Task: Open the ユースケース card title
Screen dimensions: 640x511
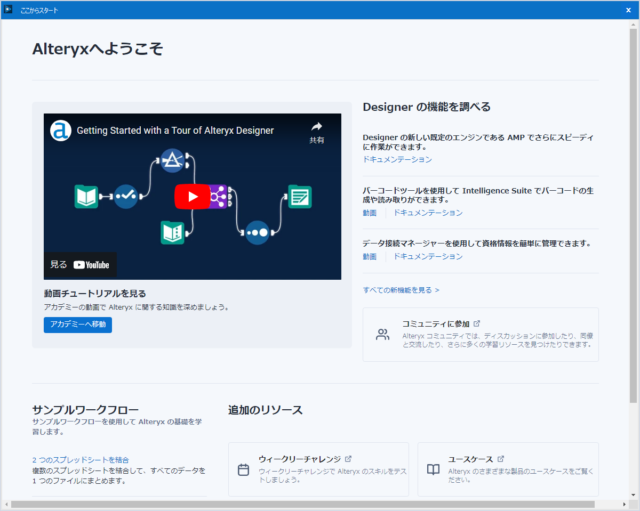Action: click(x=470, y=459)
